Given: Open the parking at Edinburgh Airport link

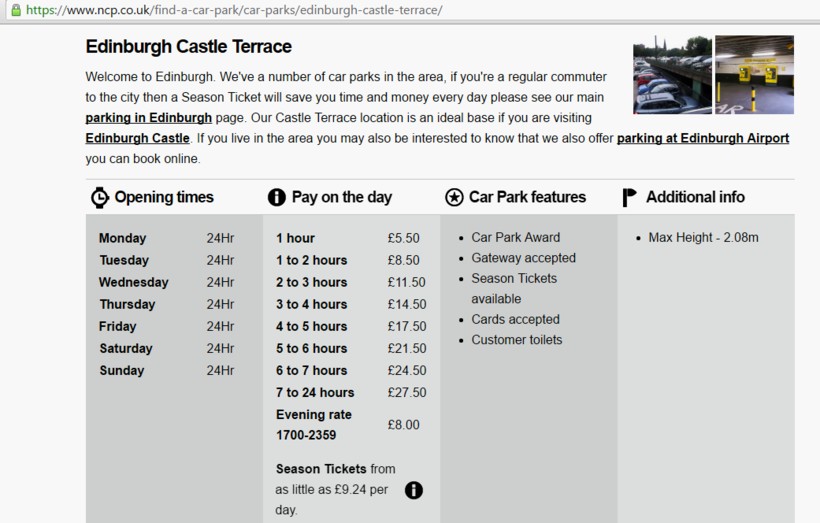Looking at the screenshot, I should pos(702,138).
